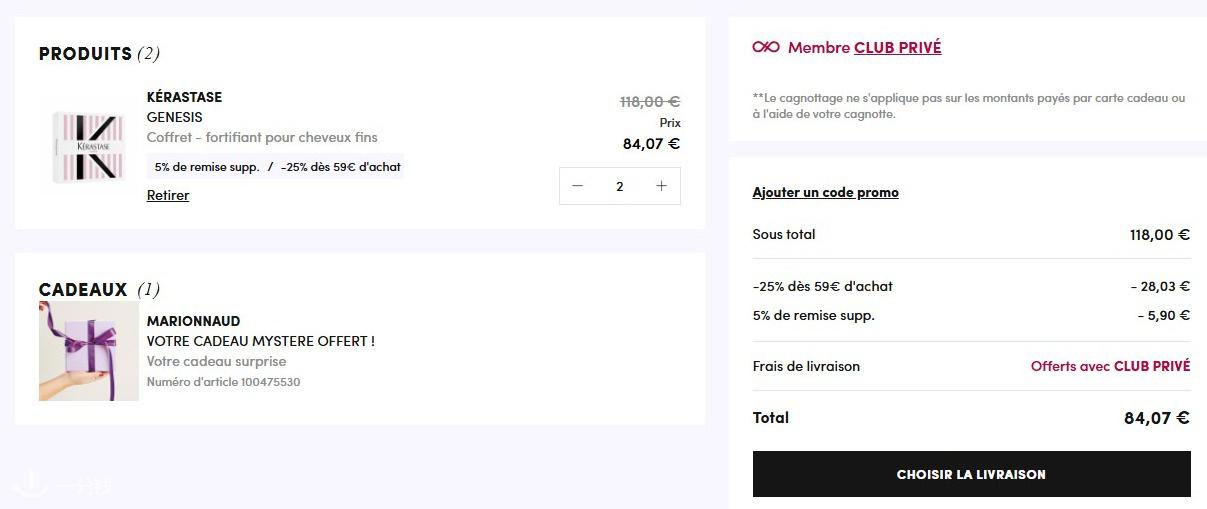Viewport: 1207px width, 509px height.
Task: Click the crossed-out 118,00 € price
Action: (x=649, y=101)
